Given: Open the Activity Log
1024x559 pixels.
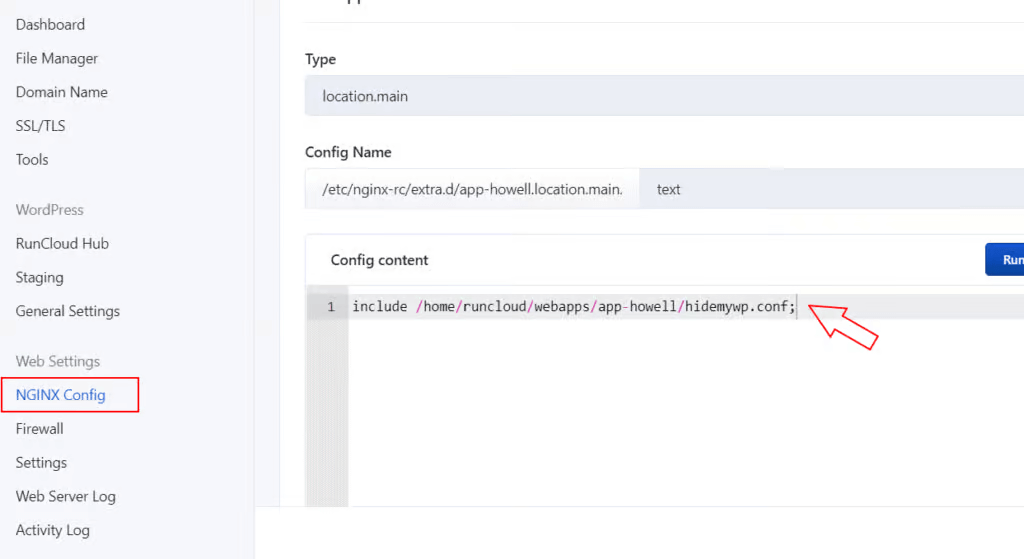Looking at the screenshot, I should point(52,531).
